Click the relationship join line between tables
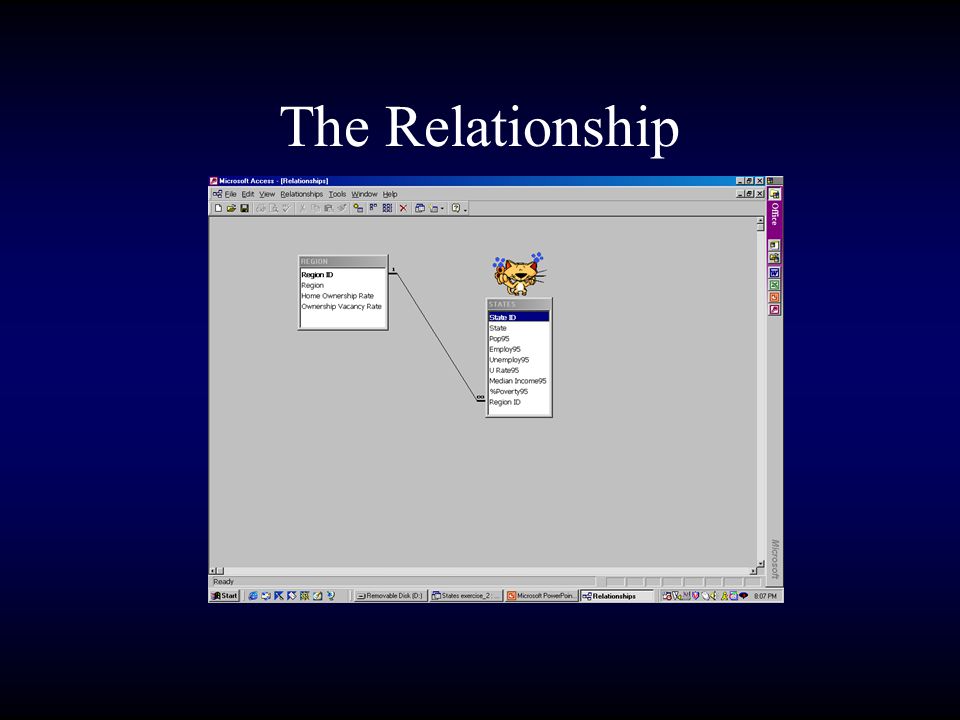The width and height of the screenshot is (960, 720). [437, 337]
